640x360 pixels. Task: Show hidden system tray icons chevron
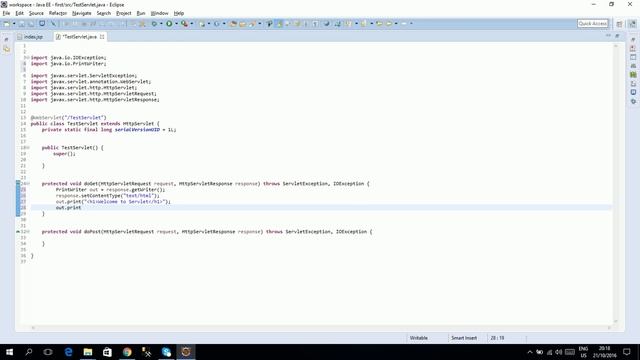pyautogui.click(x=529, y=352)
